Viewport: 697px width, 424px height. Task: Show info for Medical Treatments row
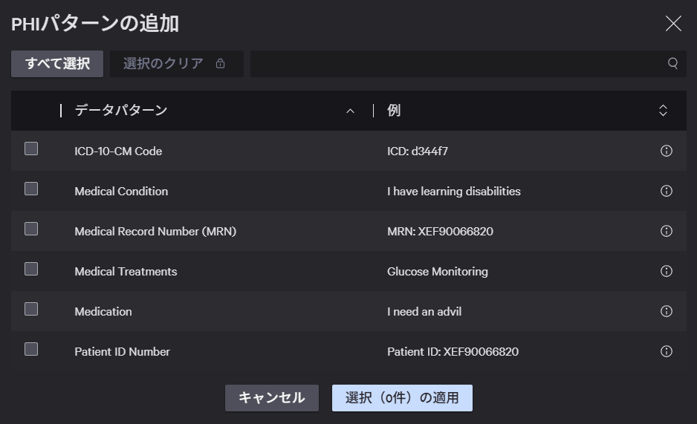tap(666, 271)
